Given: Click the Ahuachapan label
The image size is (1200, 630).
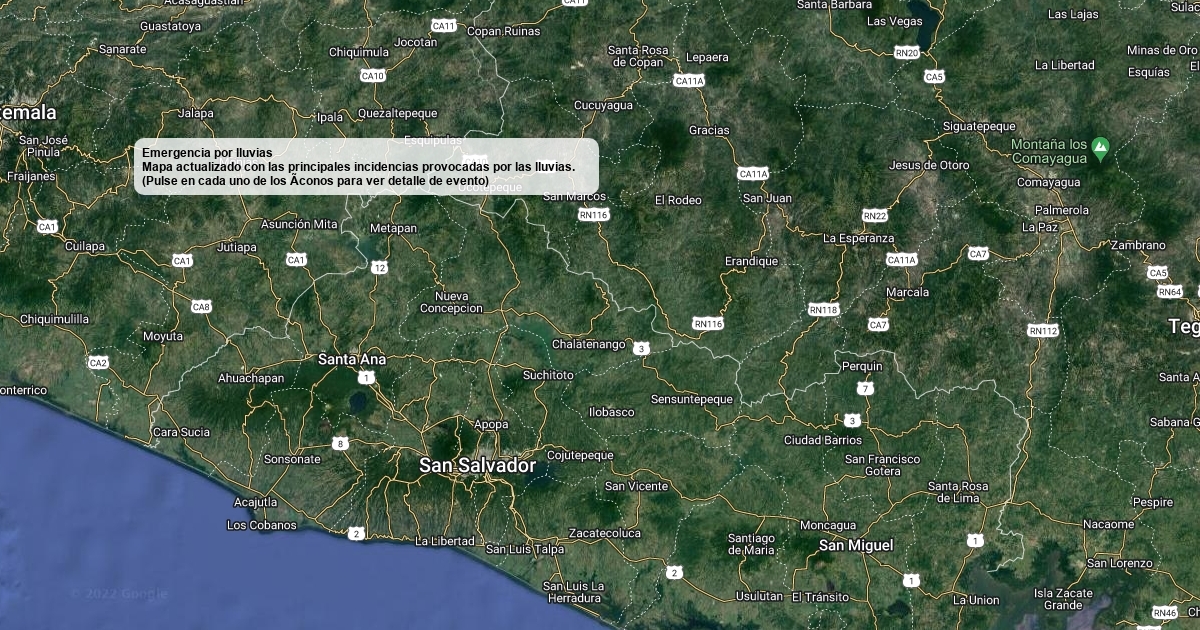Looking at the screenshot, I should [x=251, y=378].
